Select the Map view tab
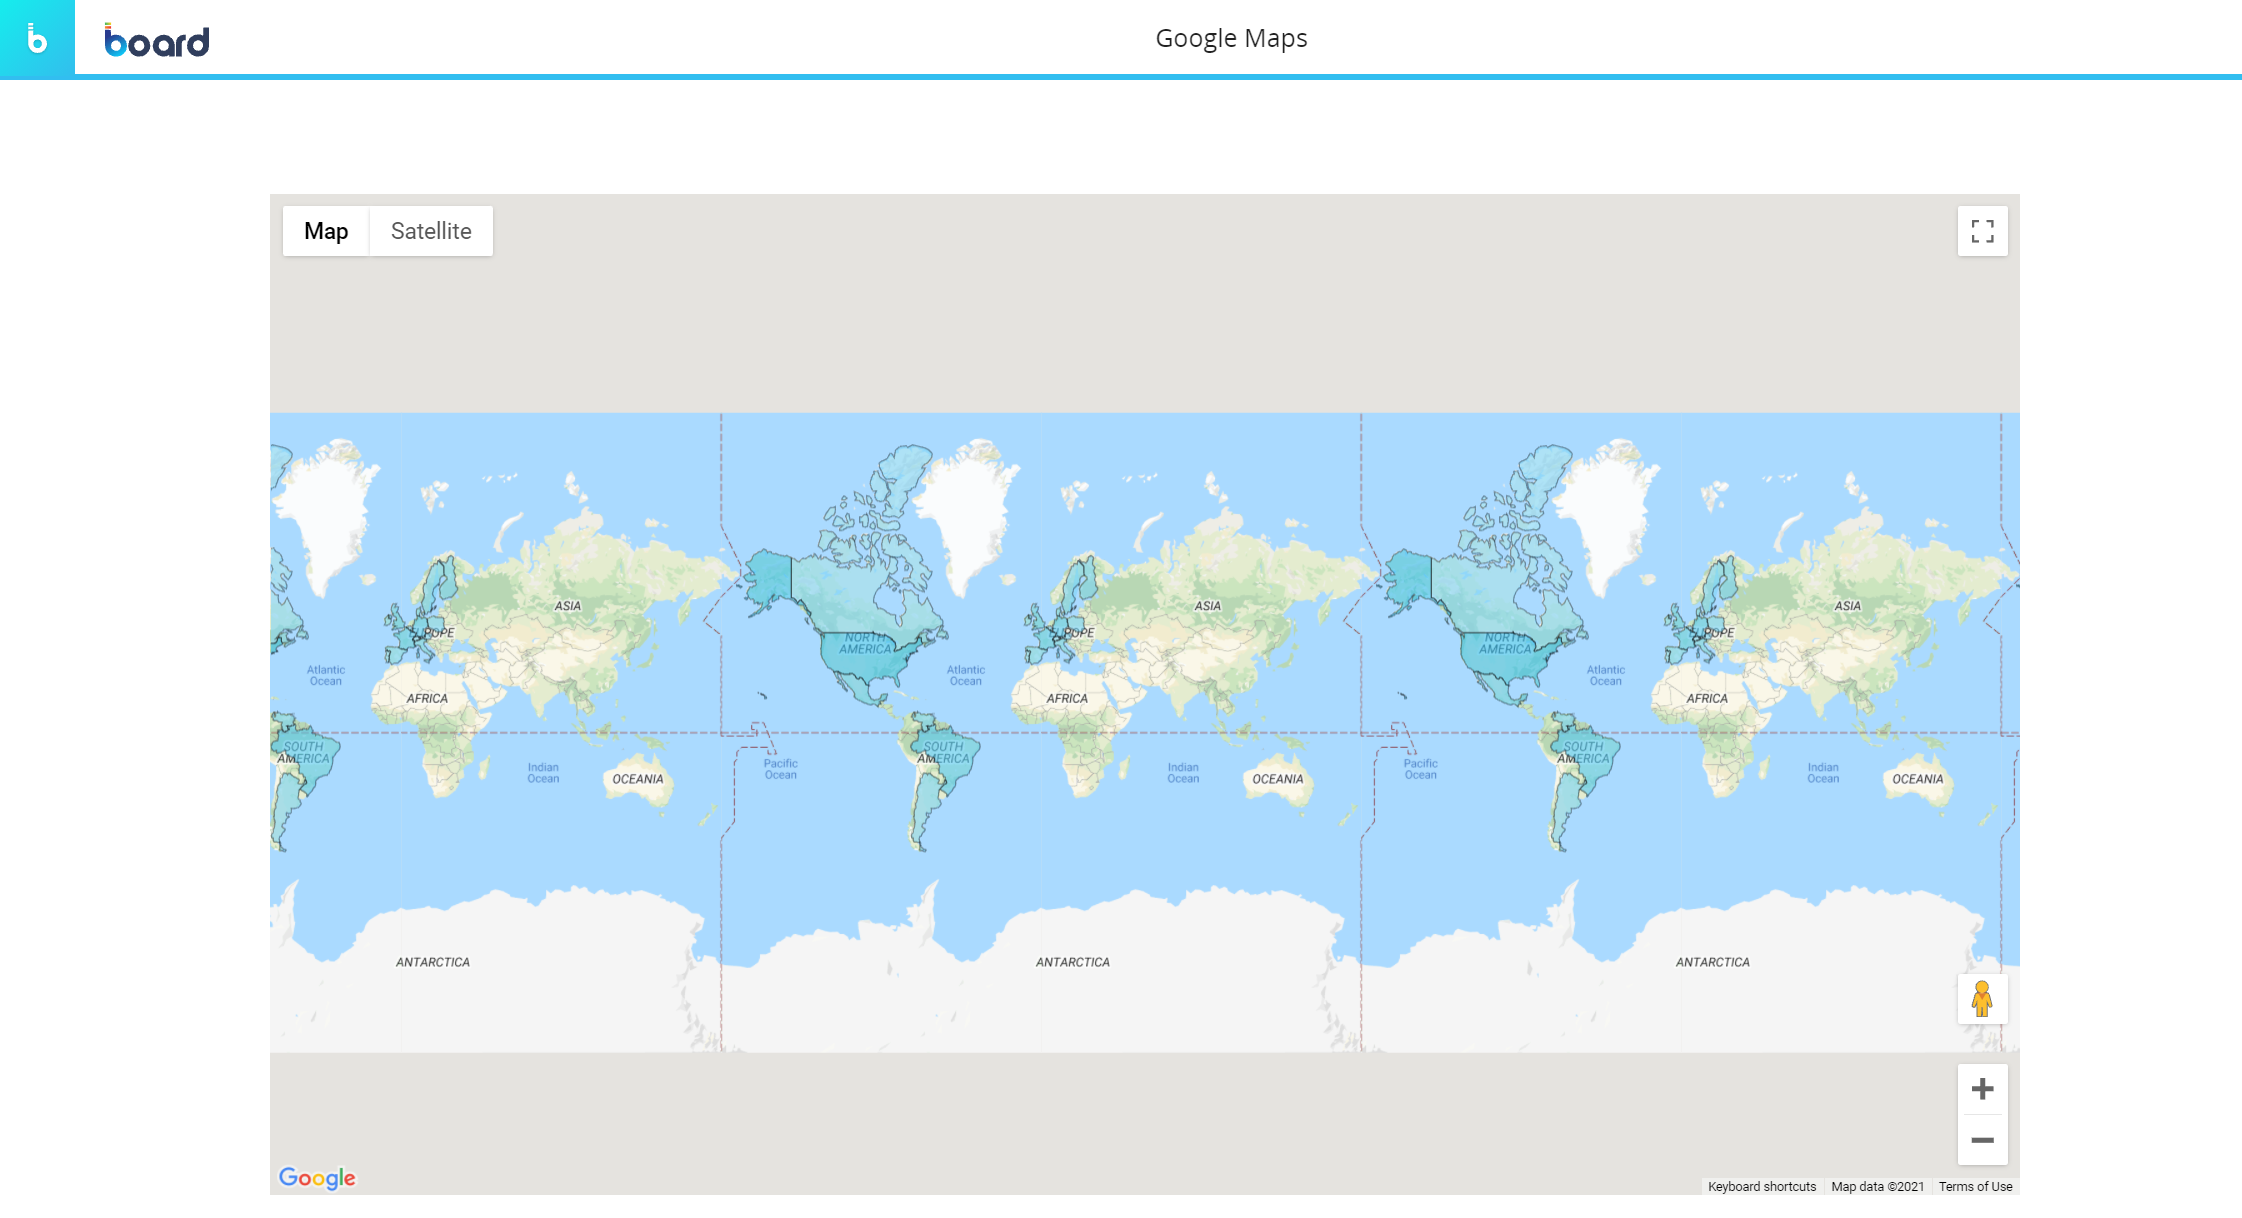This screenshot has height=1218, width=2242. (326, 231)
